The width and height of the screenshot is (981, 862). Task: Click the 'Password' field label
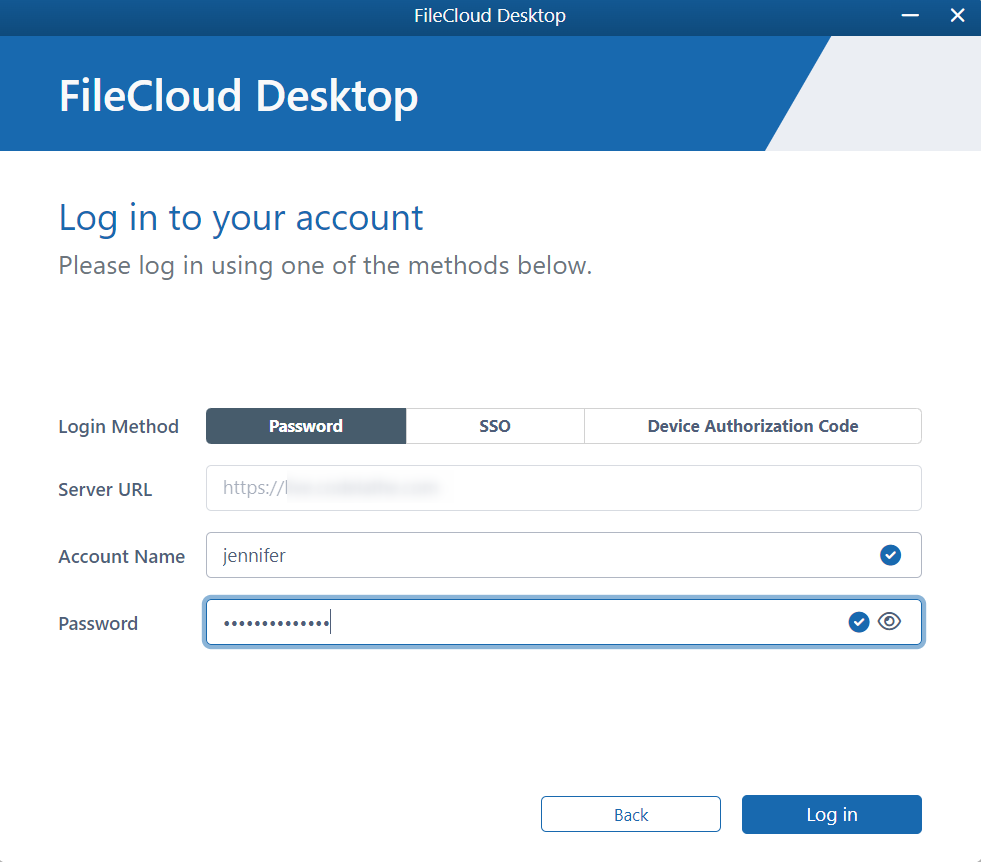click(x=98, y=623)
